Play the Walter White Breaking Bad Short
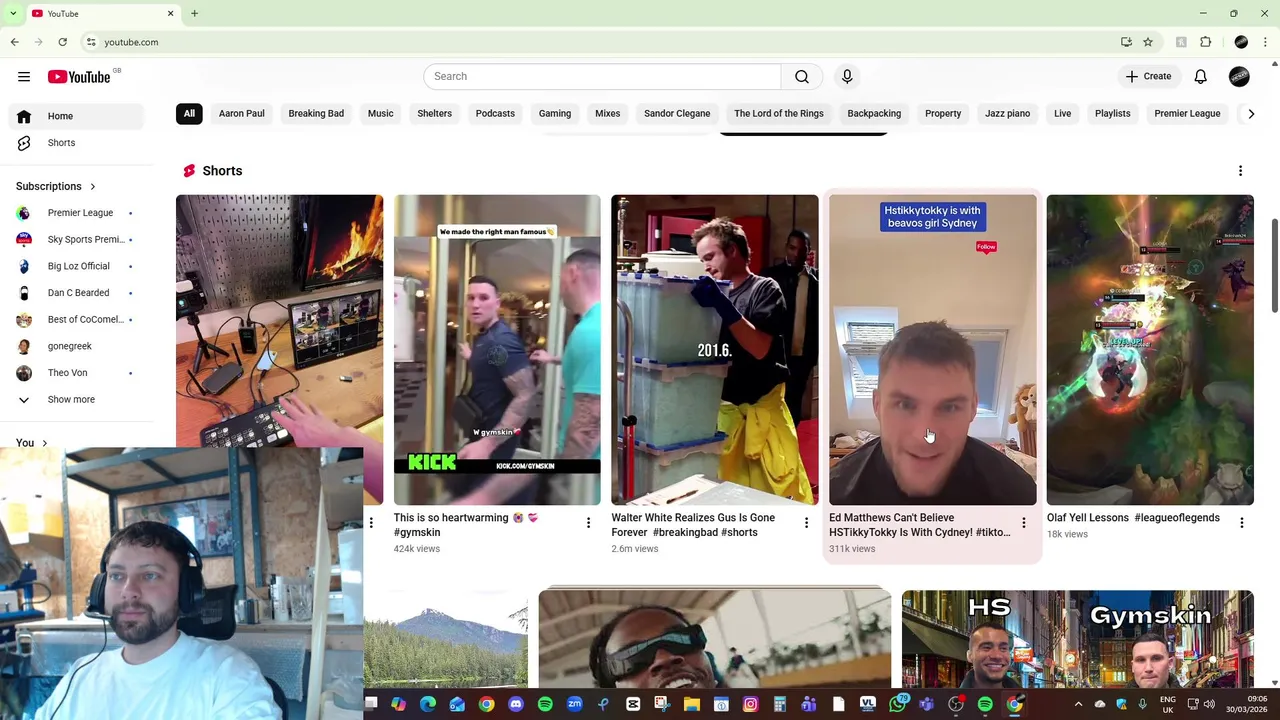 pyautogui.click(x=715, y=350)
